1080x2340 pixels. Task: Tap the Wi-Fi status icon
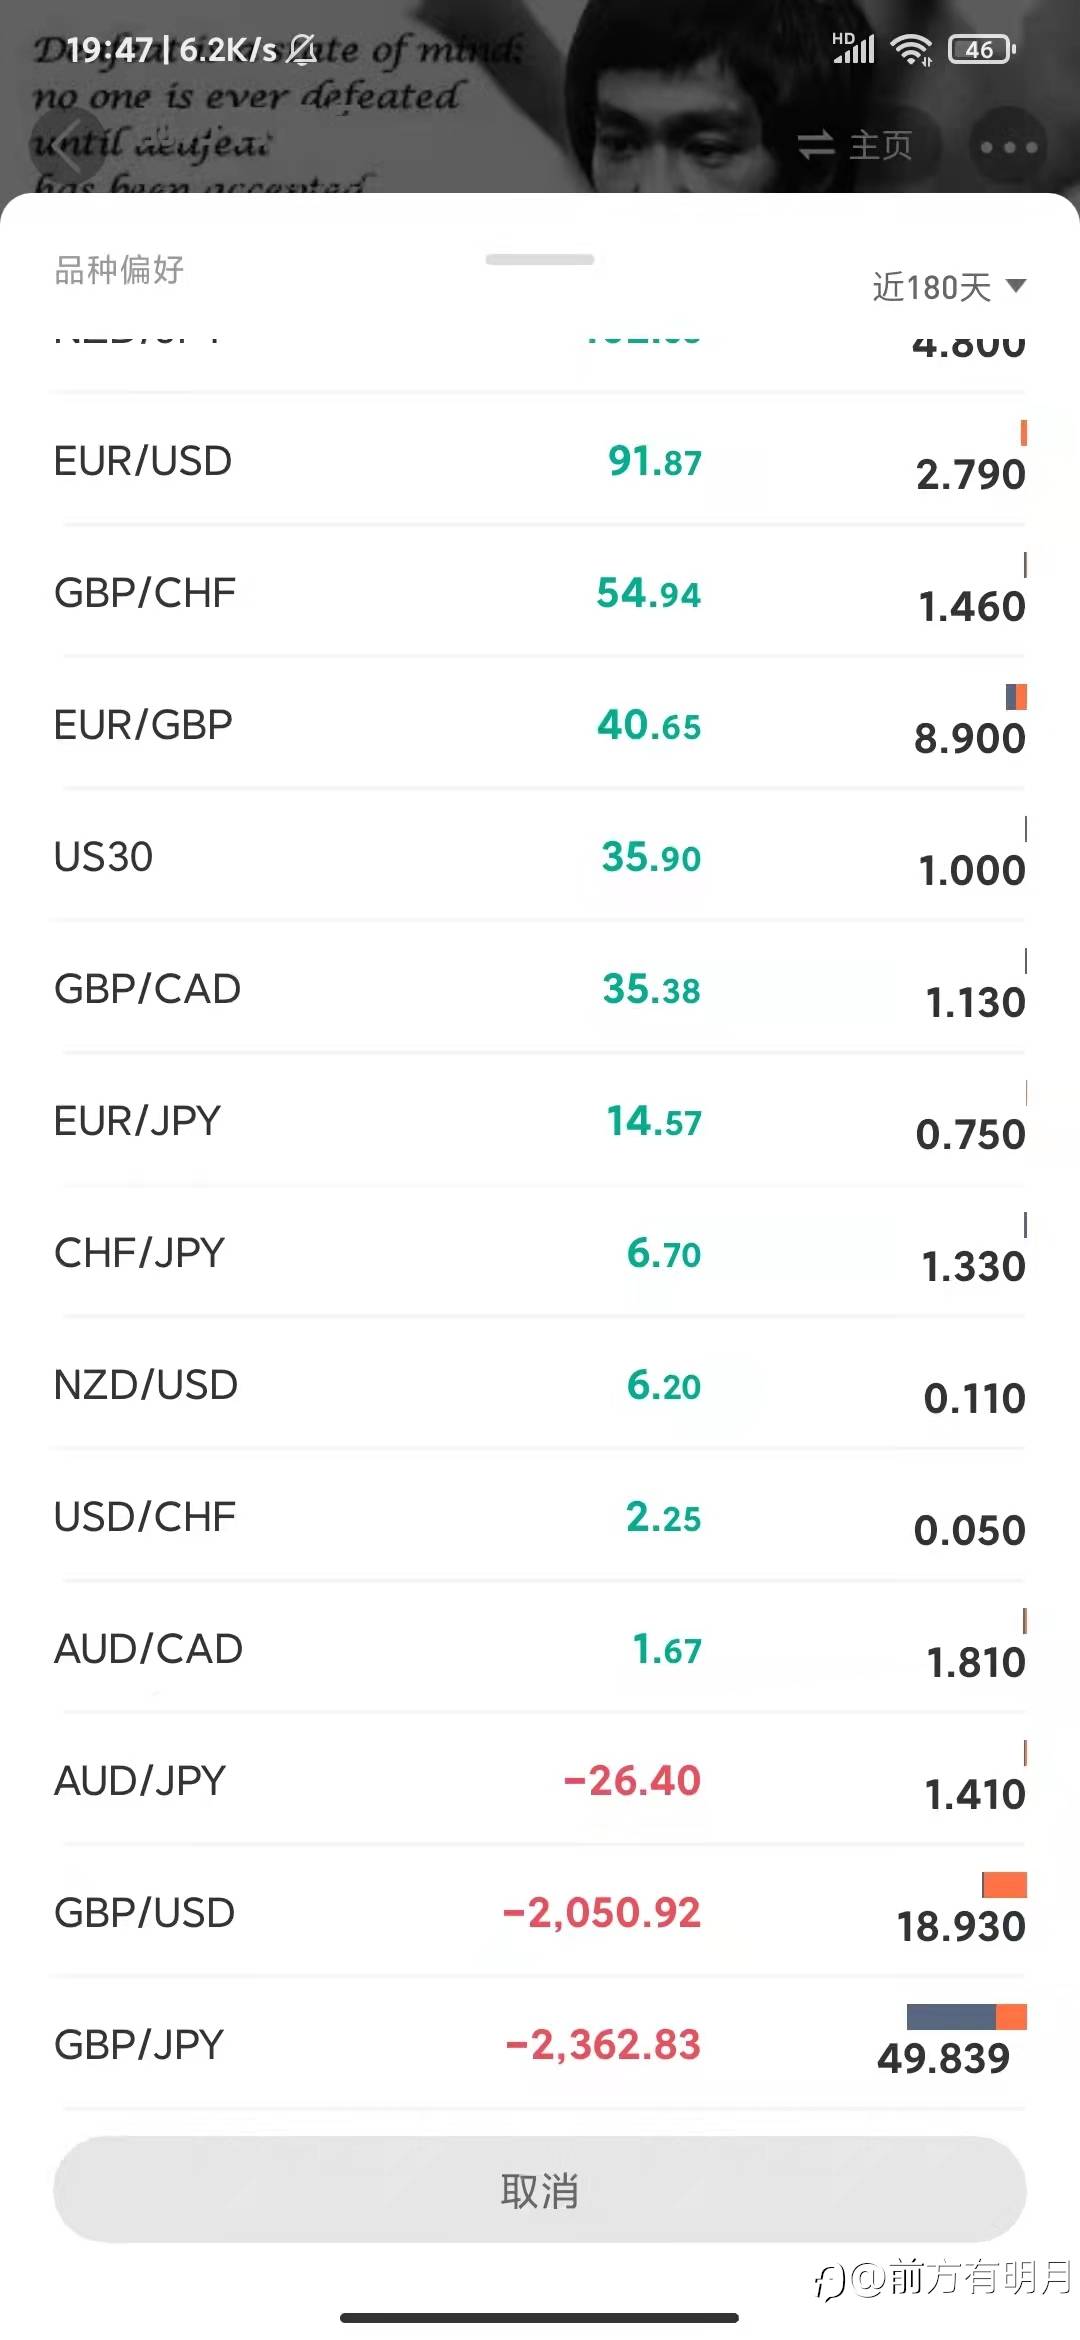[911, 49]
